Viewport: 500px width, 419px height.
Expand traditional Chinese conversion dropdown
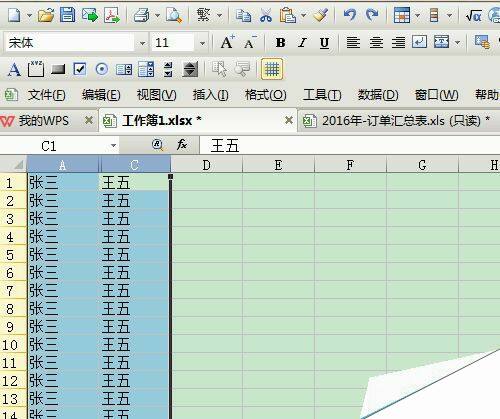point(220,16)
